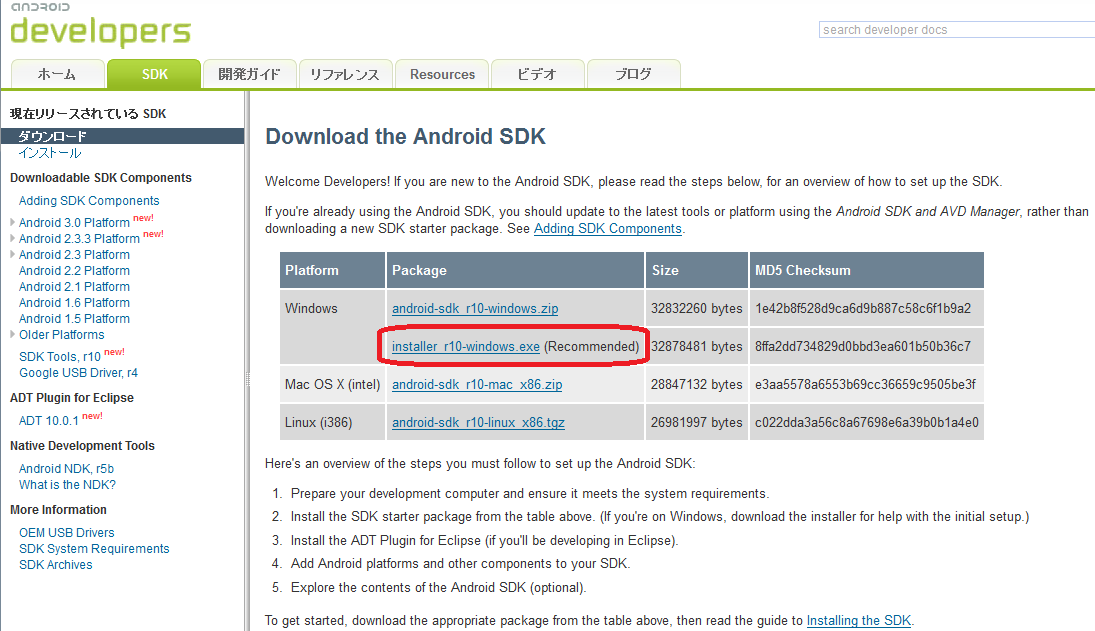
Task: Click the Android developers logo
Action: click(100, 24)
